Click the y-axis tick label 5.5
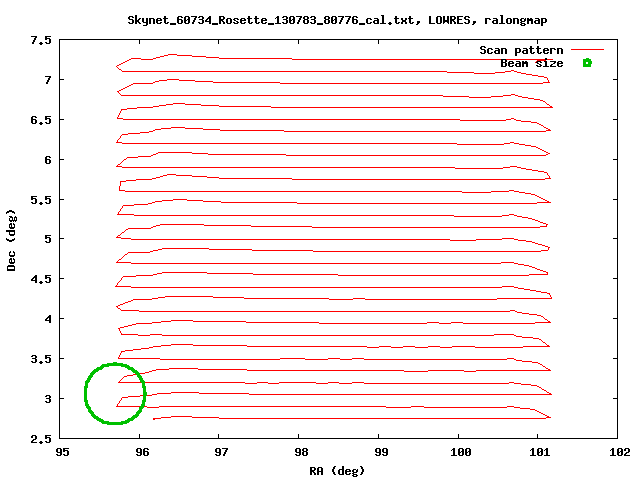 [x=41, y=200]
